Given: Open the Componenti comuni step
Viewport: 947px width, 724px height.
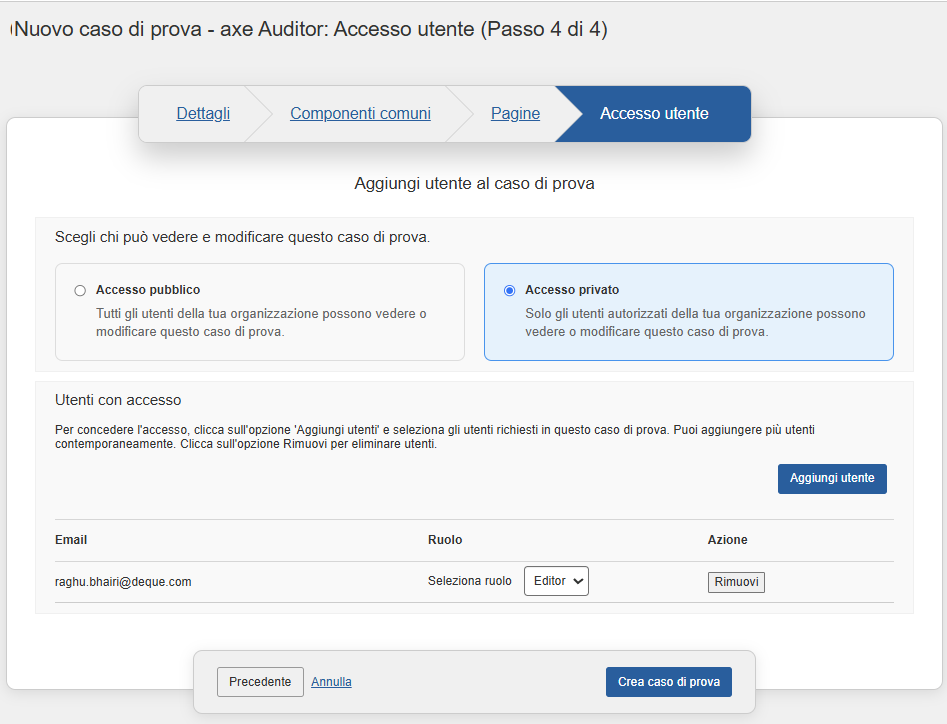Looking at the screenshot, I should click(x=360, y=114).
